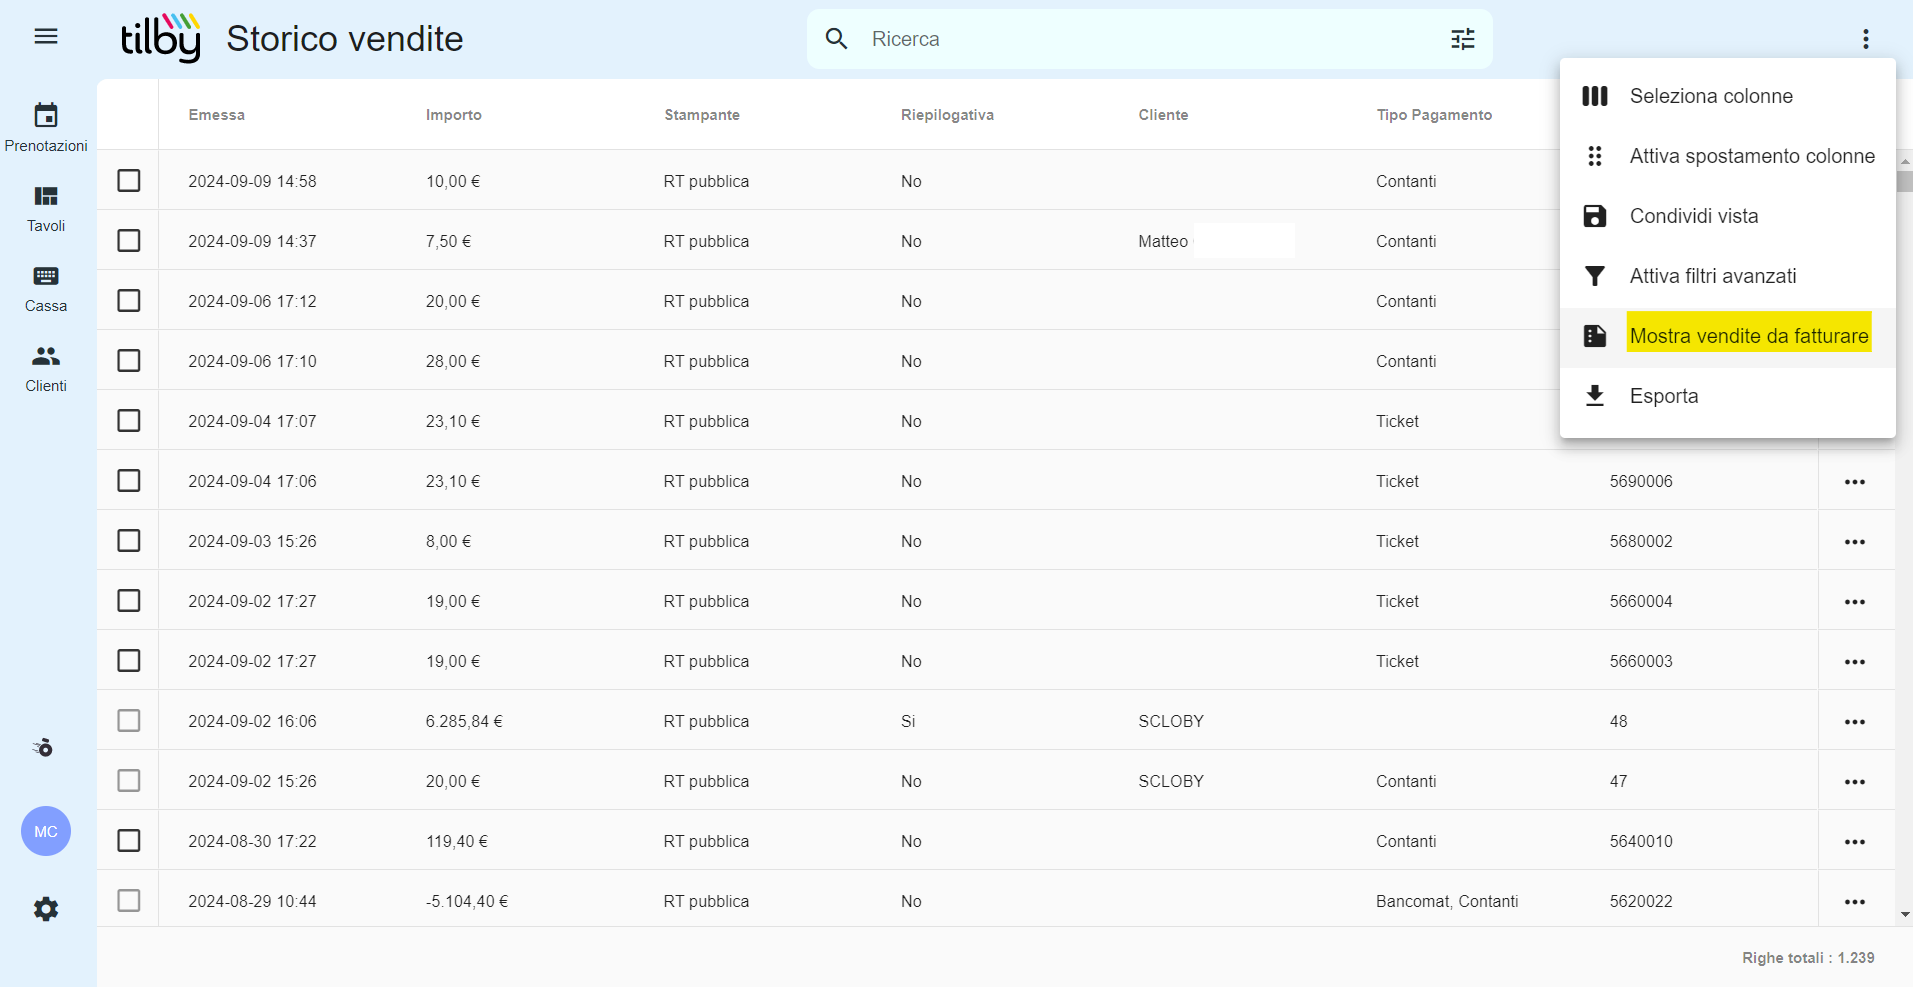Tick checkbox for sale 2024-09-09 14:58
Image resolution: width=1913 pixels, height=987 pixels.
pos(129,180)
